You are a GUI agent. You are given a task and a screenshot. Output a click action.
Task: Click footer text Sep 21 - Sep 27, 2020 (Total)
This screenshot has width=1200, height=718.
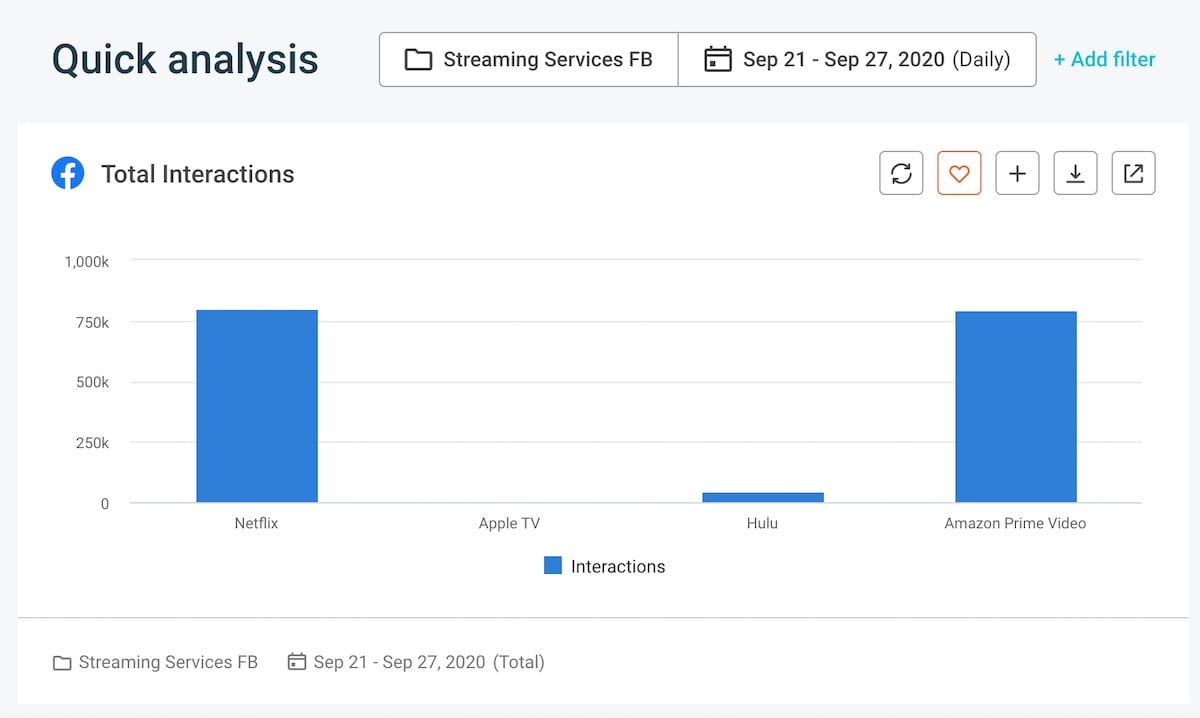pos(429,662)
